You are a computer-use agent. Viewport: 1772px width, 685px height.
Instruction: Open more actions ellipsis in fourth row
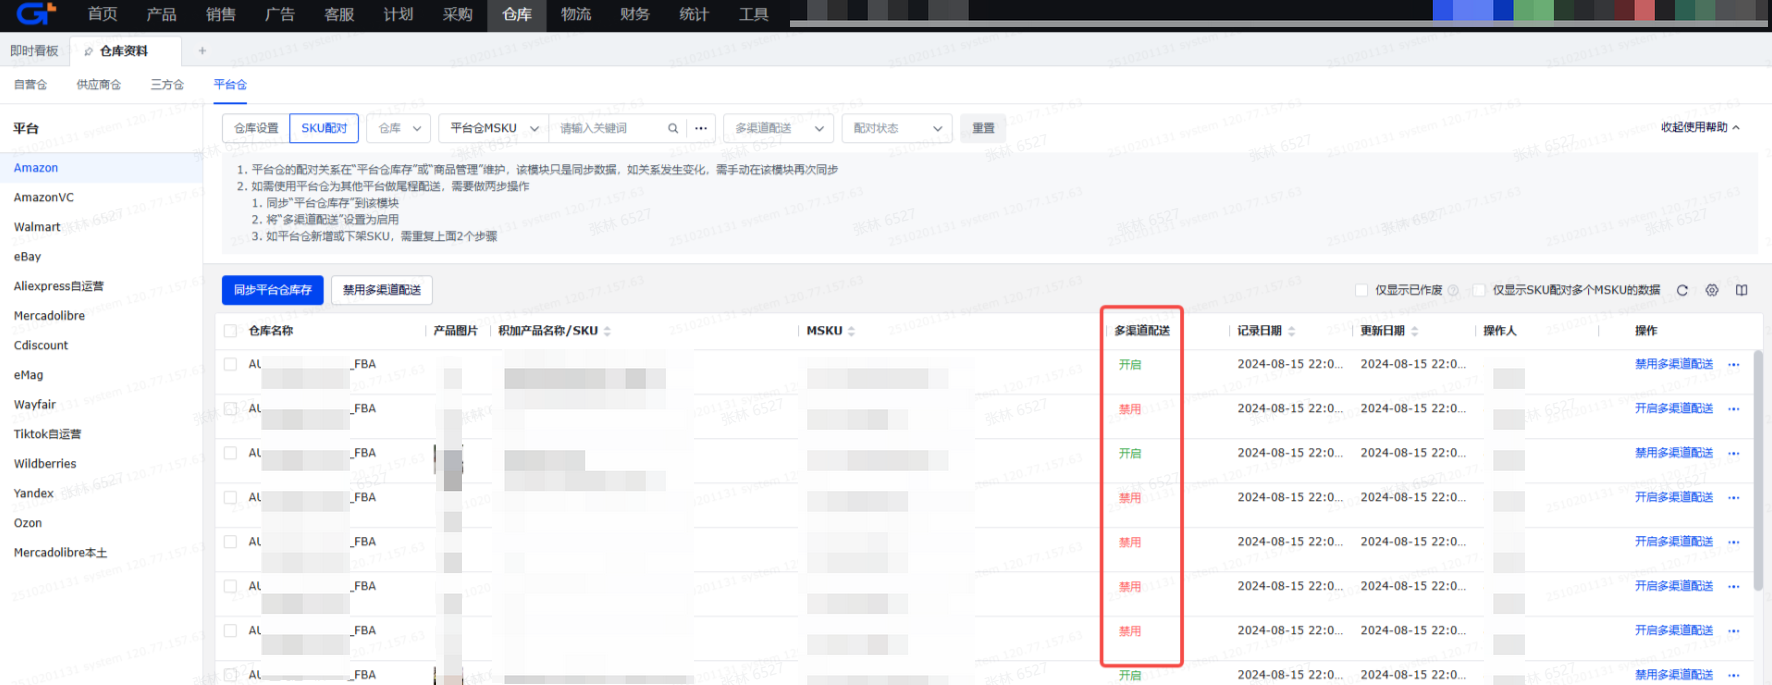[1734, 498]
